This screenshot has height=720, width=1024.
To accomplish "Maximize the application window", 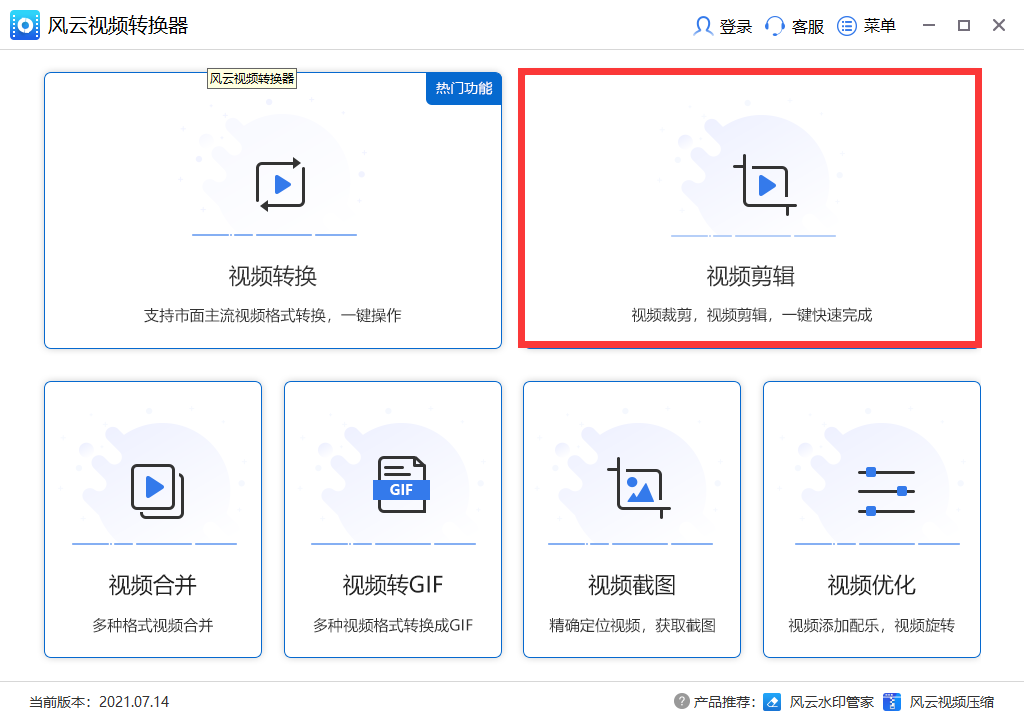I will click(x=964, y=25).
